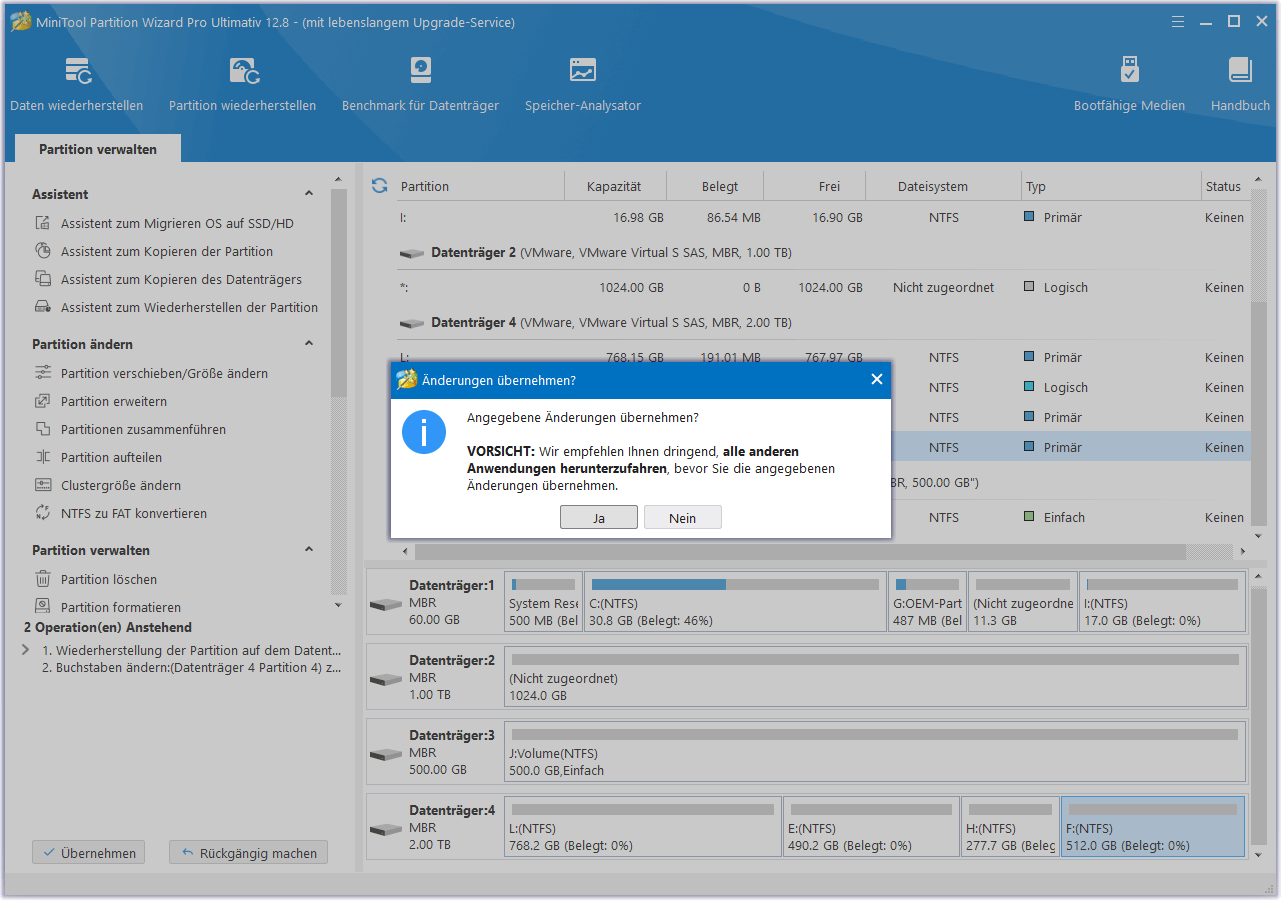Select Datenträger:3 disk icon in disk map
Image resolution: width=1282 pixels, height=903 pixels.
coord(385,755)
